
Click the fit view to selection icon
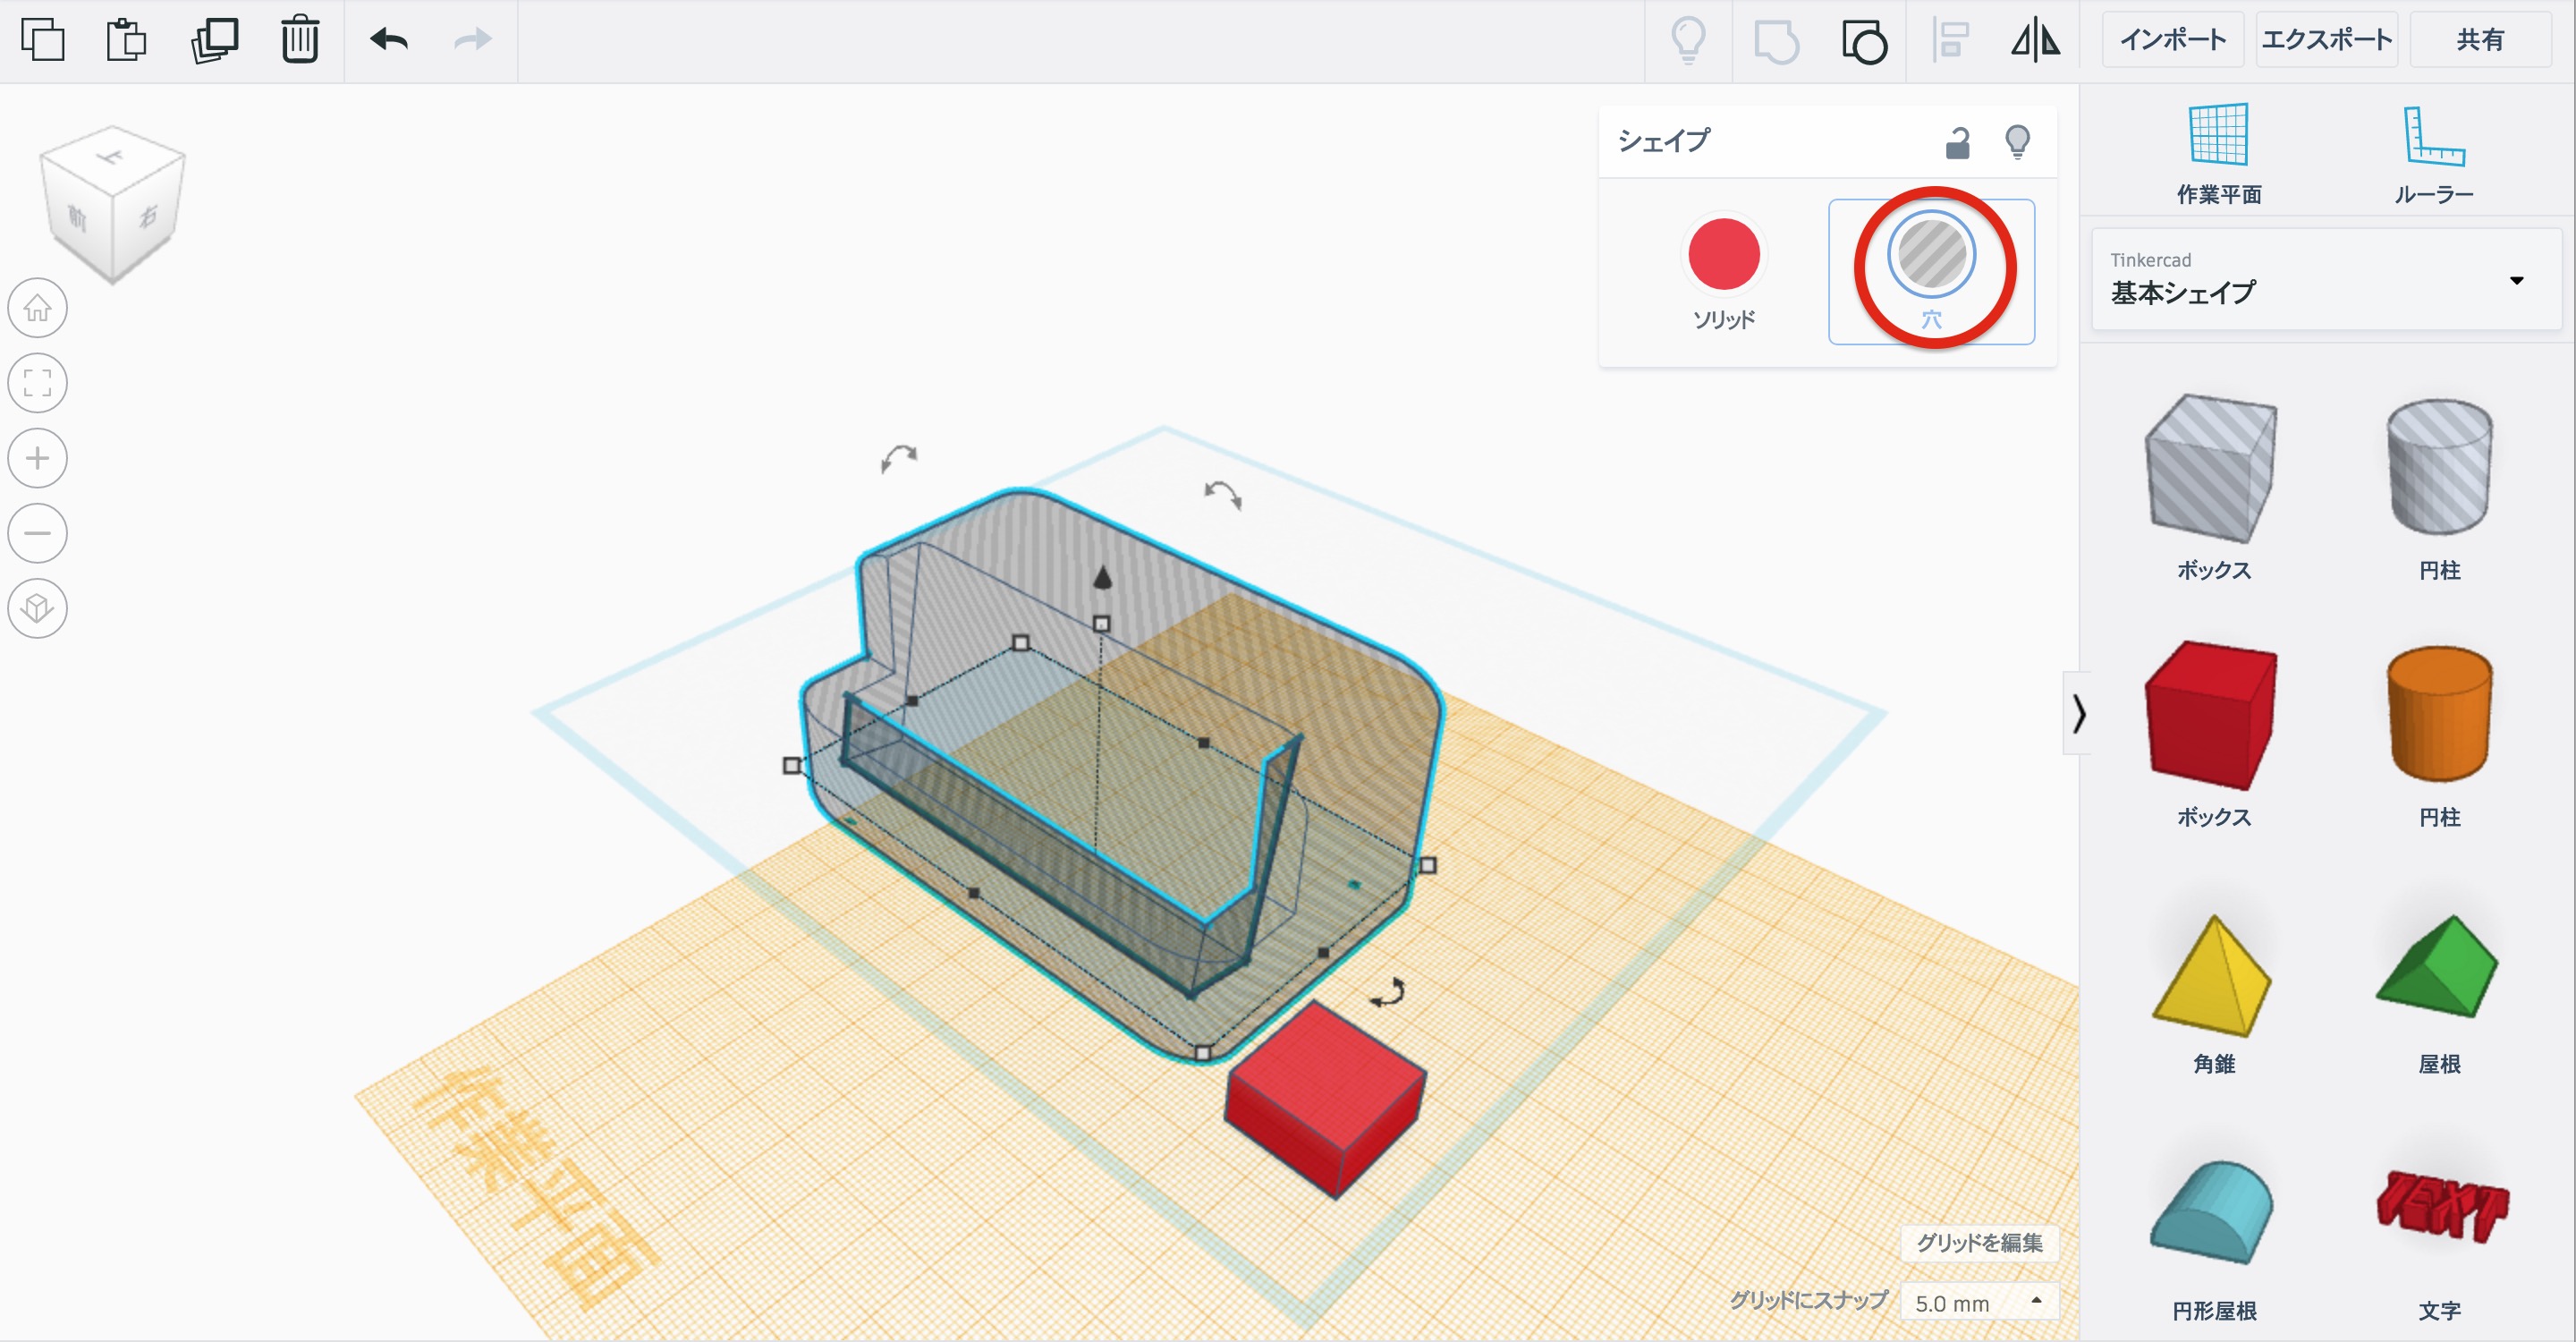[38, 383]
